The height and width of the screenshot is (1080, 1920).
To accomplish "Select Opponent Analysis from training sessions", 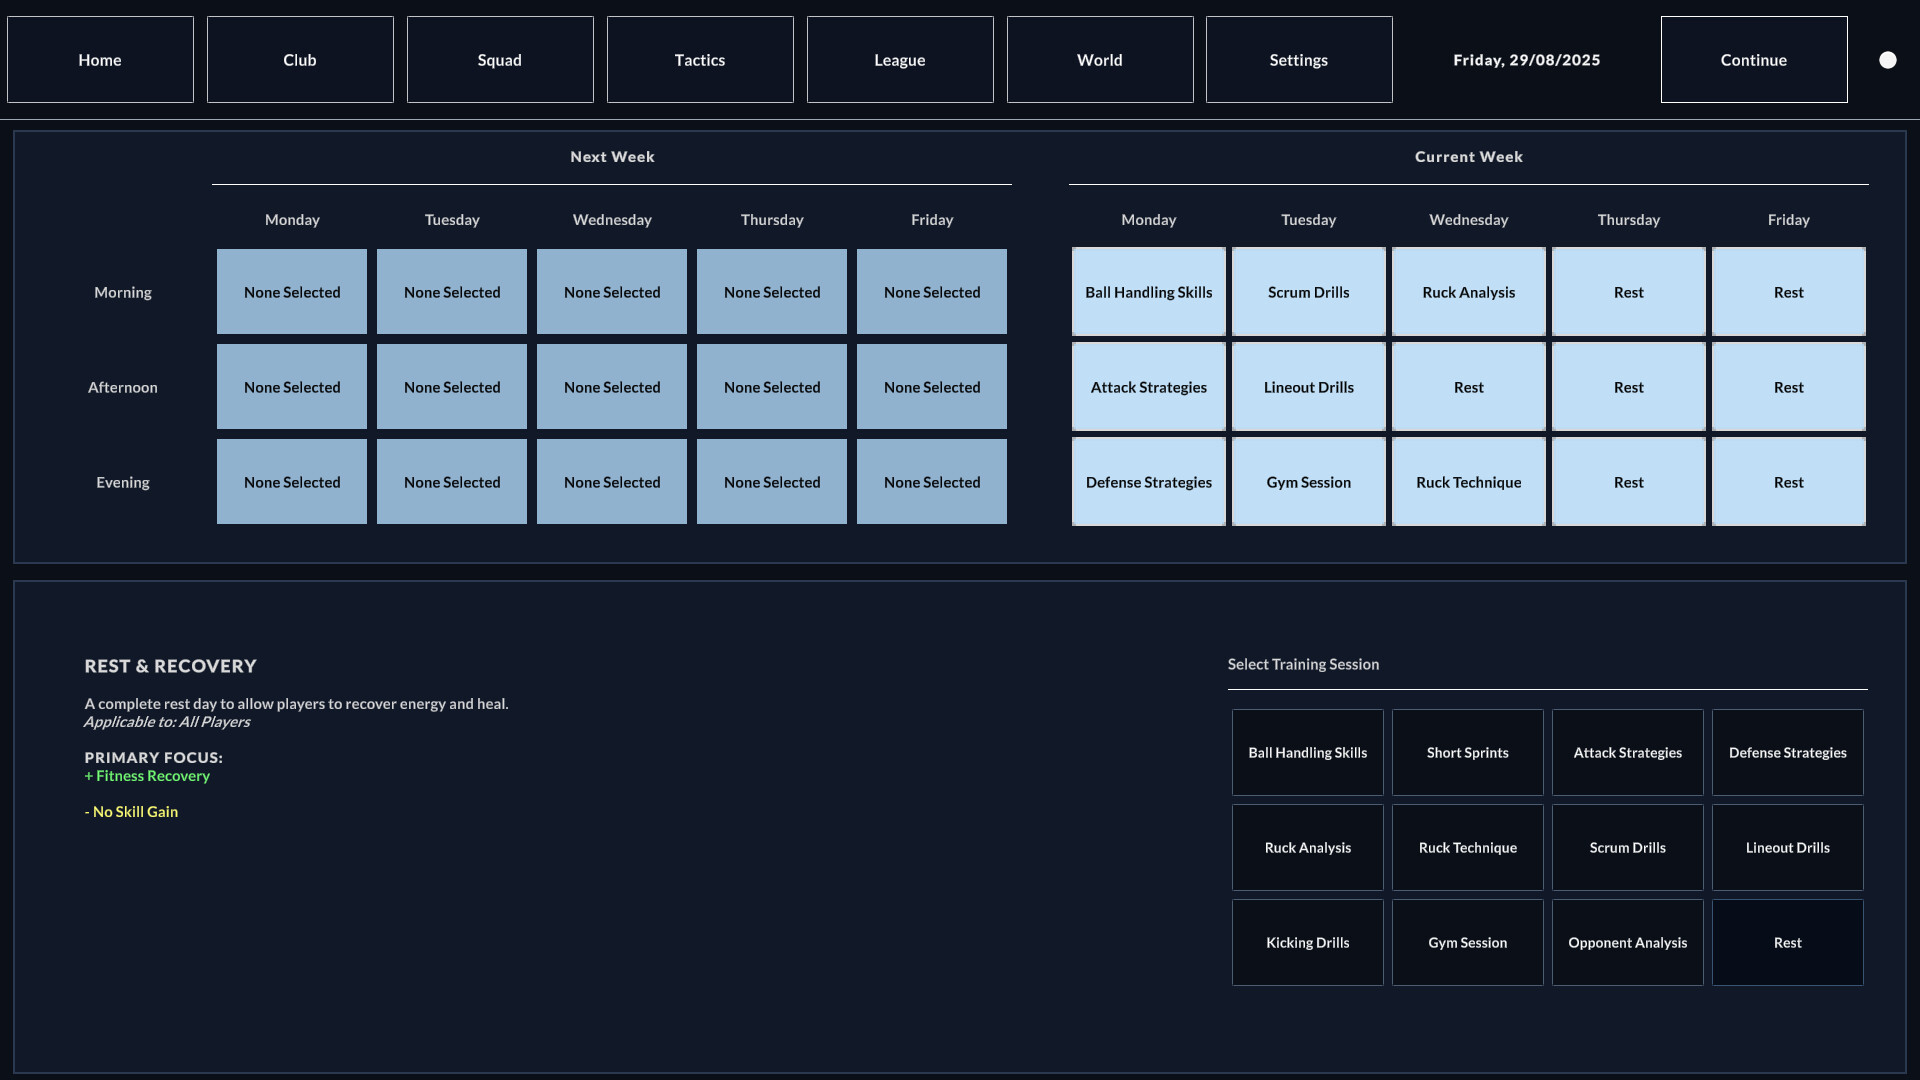I will [1627, 942].
